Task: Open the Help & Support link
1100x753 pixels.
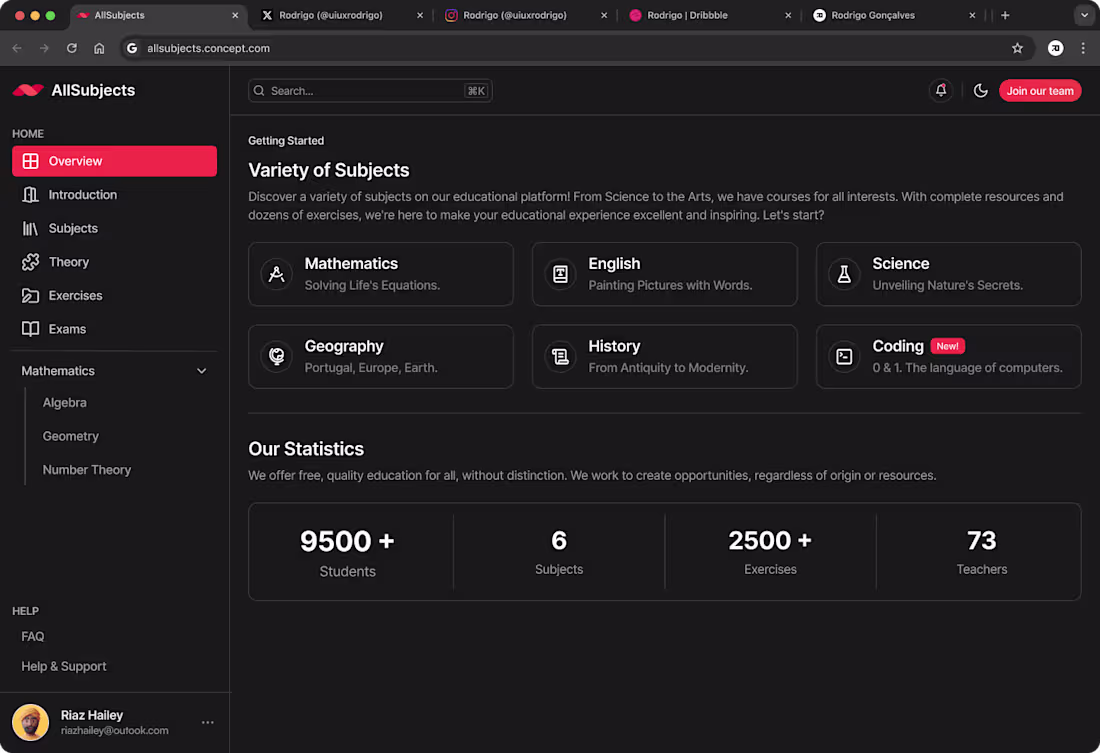Action: click(x=64, y=667)
